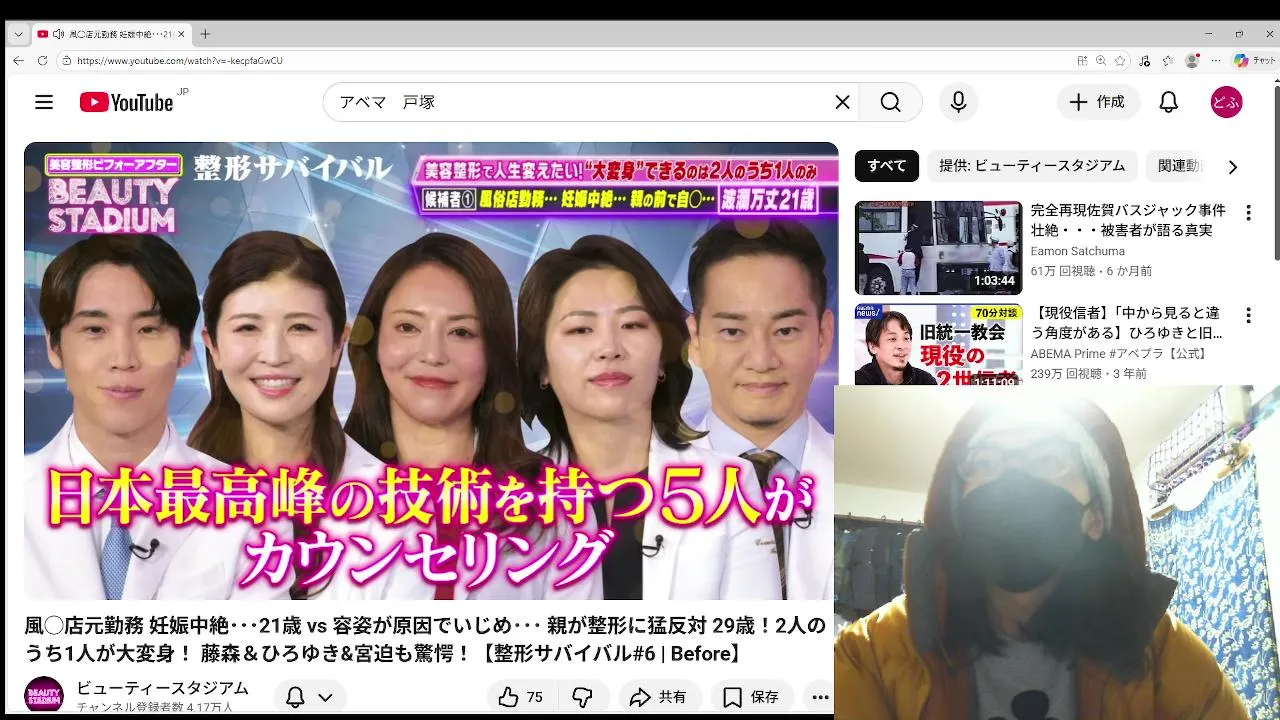Mute the tab via its speaker icon
The height and width of the screenshot is (720, 1280).
click(58, 34)
